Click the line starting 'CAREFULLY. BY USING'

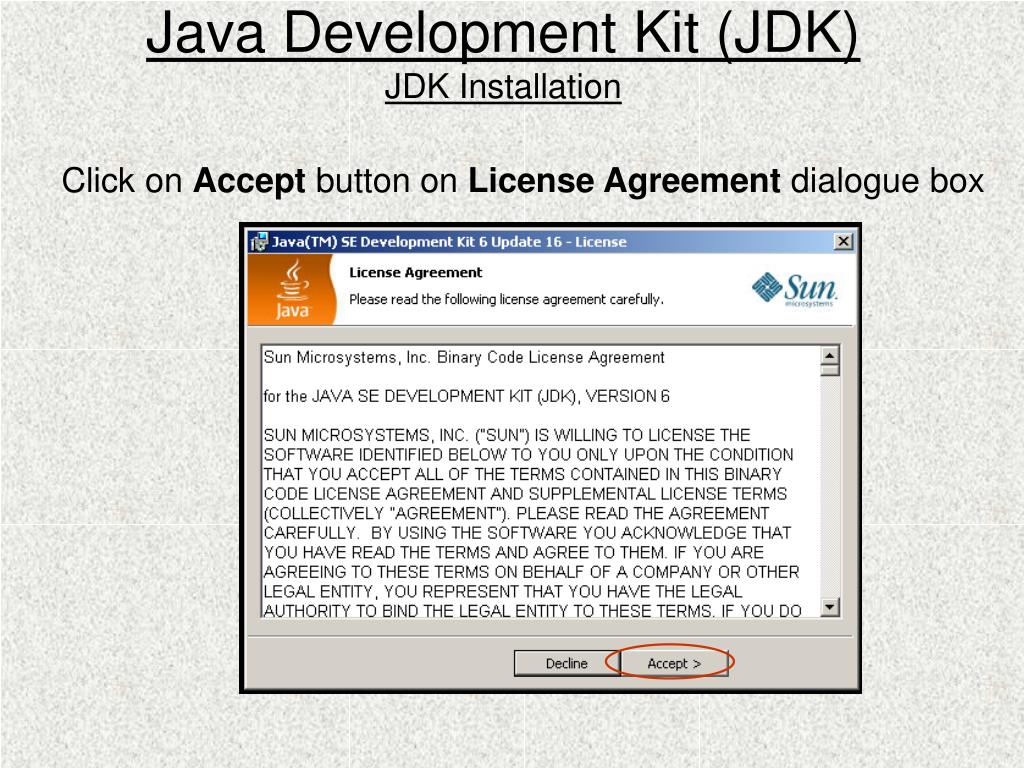pos(527,533)
